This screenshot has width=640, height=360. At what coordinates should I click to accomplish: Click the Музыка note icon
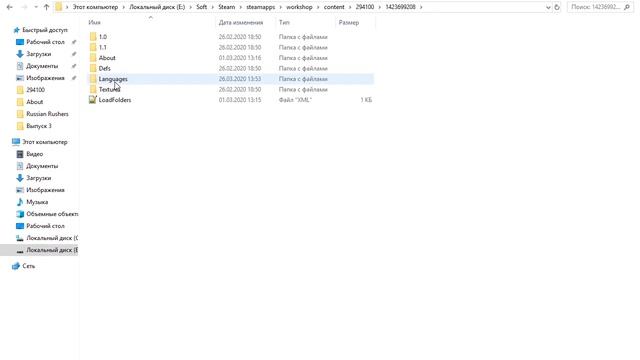20,202
